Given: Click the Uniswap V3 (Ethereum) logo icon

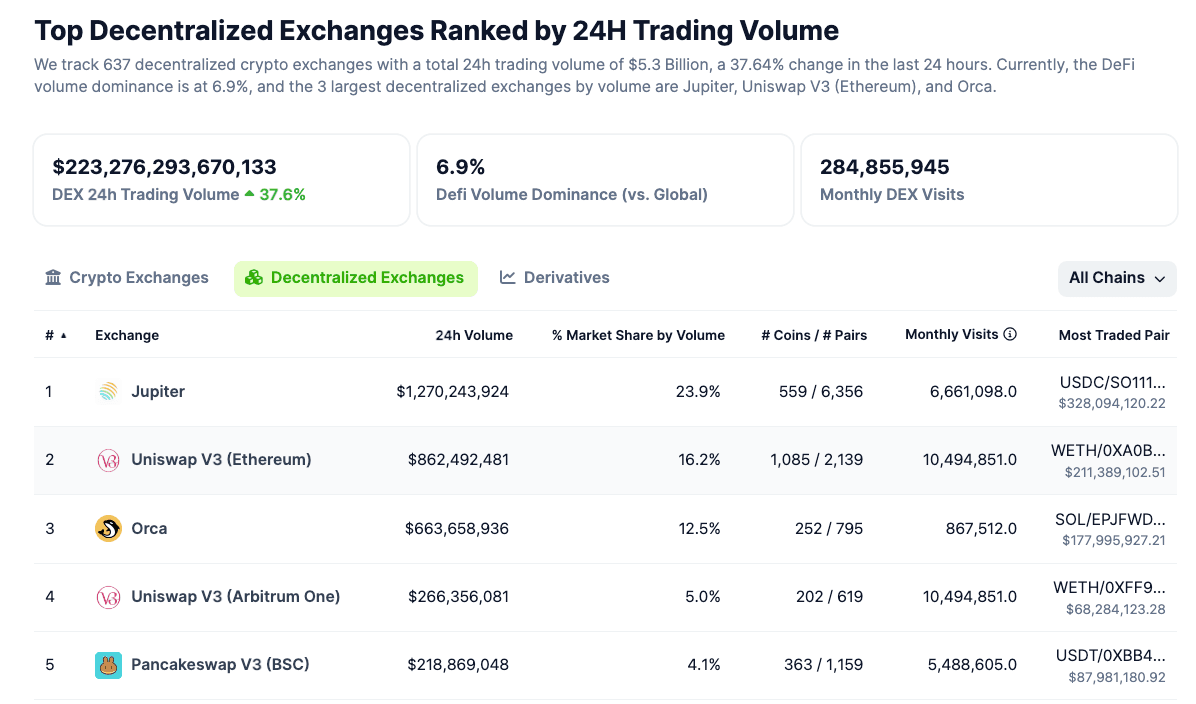Looking at the screenshot, I should [108, 460].
